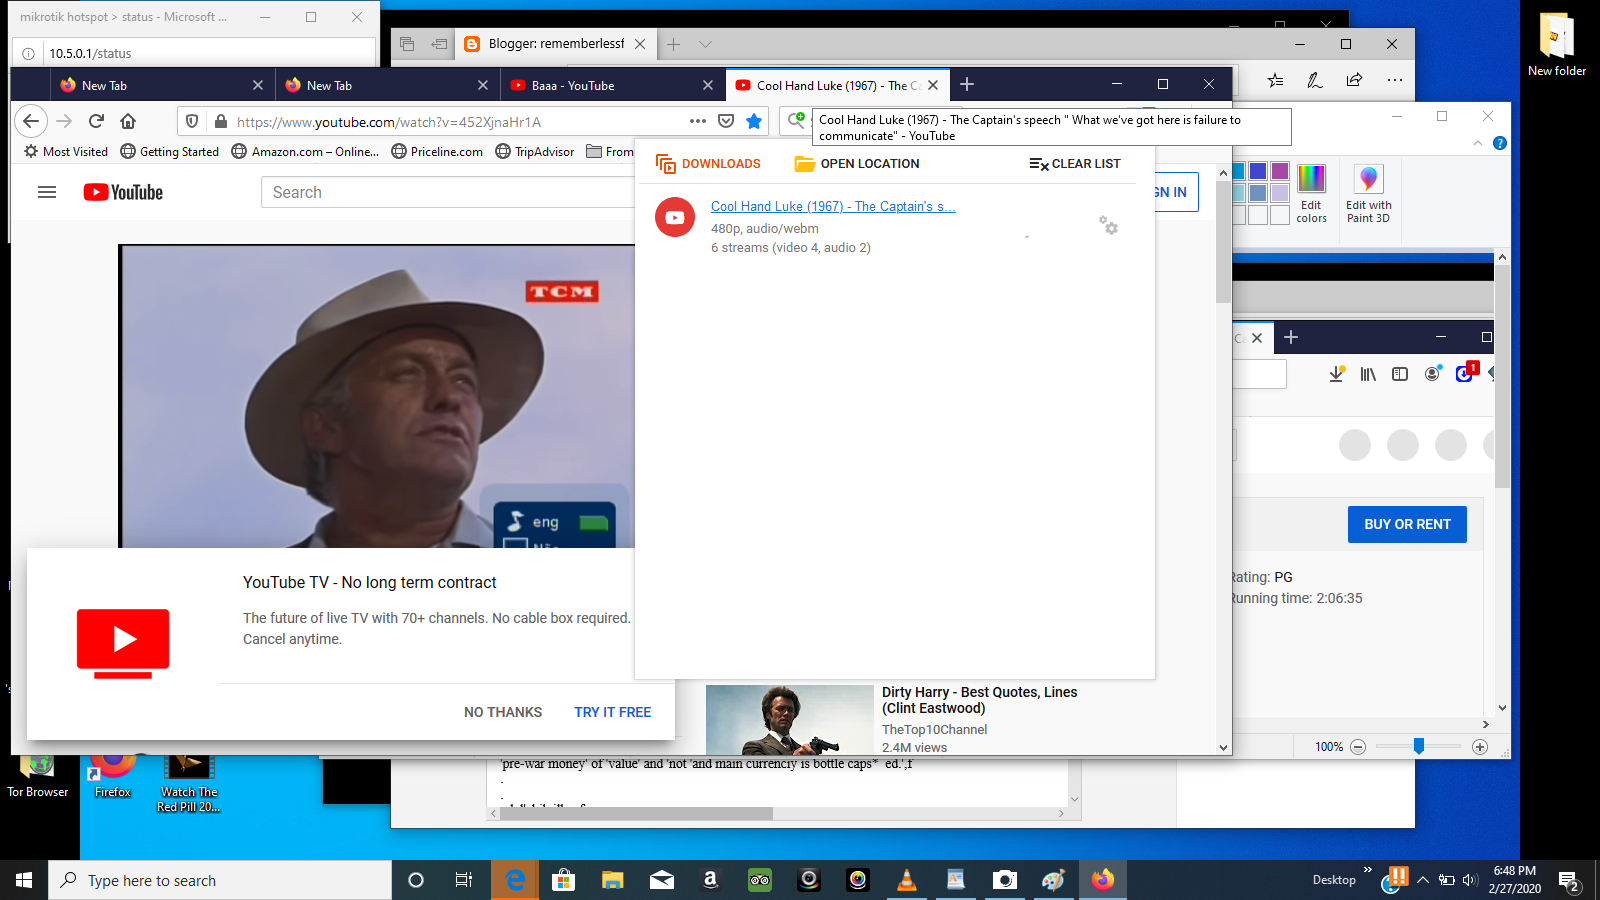Screen dimensions: 1600x900
Task: Open Most Visited bookmarks folder
Action: click(66, 152)
